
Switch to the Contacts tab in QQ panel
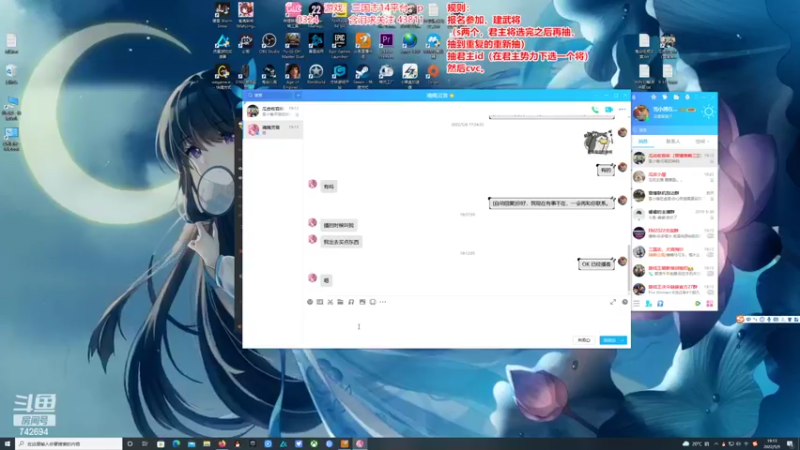[x=673, y=141]
